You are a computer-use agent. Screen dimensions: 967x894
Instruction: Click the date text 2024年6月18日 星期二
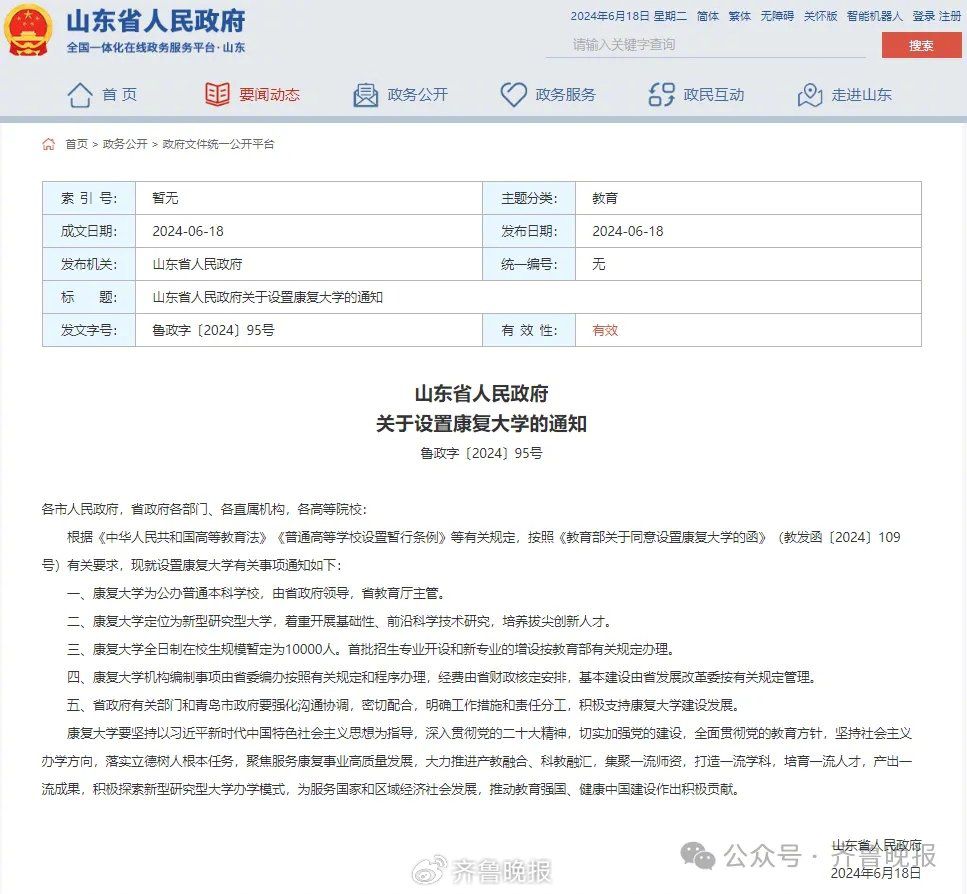tap(628, 16)
